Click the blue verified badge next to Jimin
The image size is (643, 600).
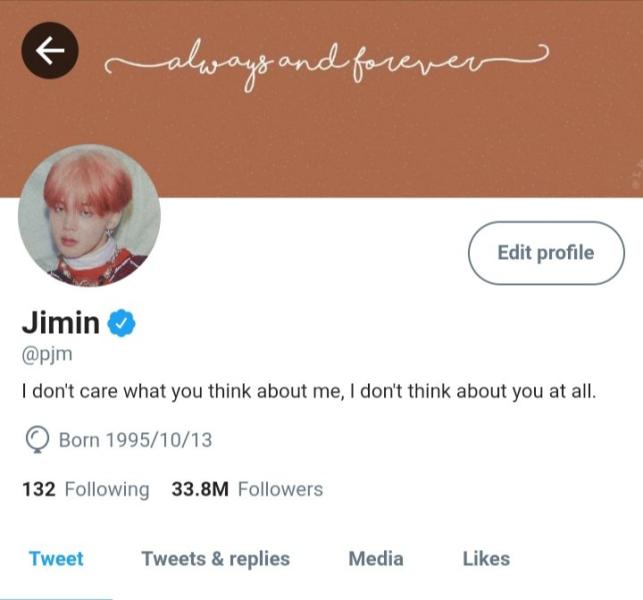coord(121,323)
